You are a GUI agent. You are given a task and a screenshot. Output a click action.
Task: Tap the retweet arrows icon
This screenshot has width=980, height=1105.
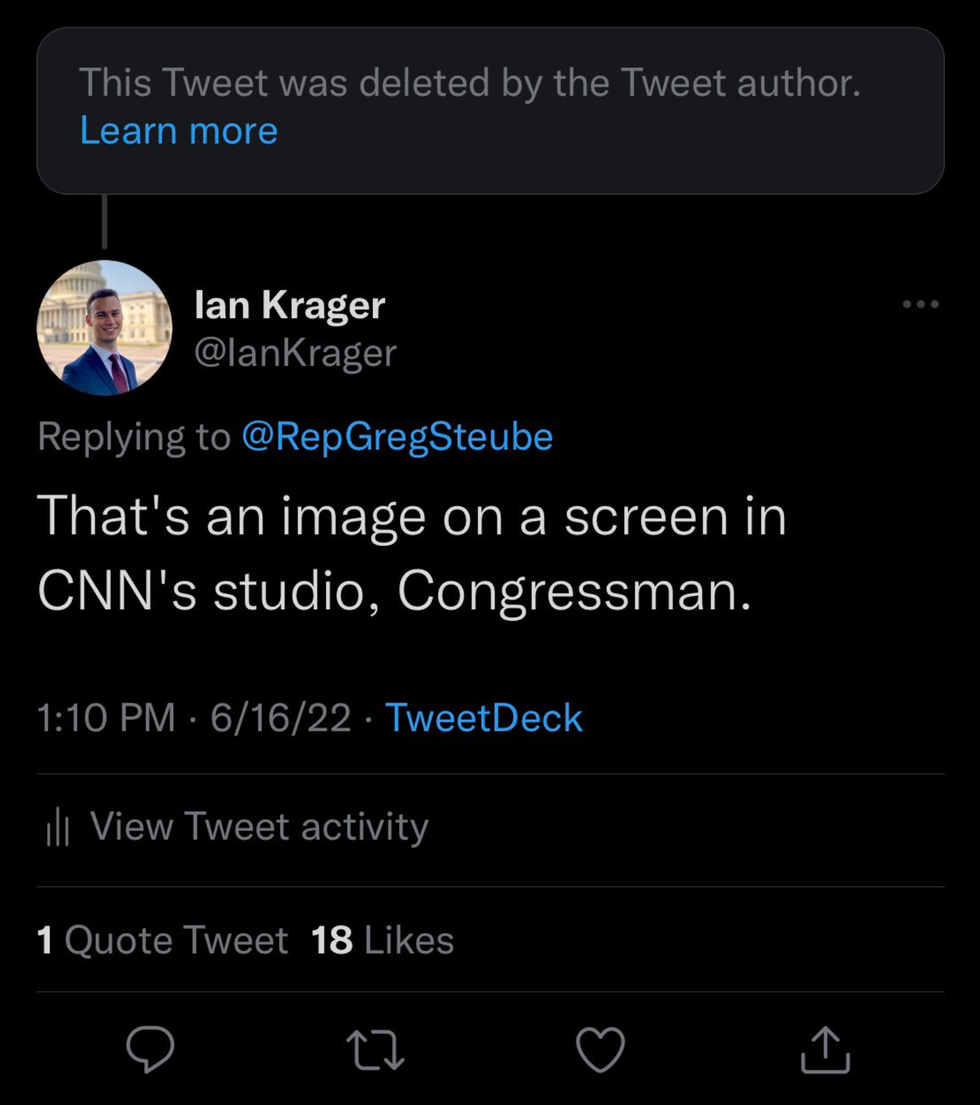click(x=375, y=1050)
